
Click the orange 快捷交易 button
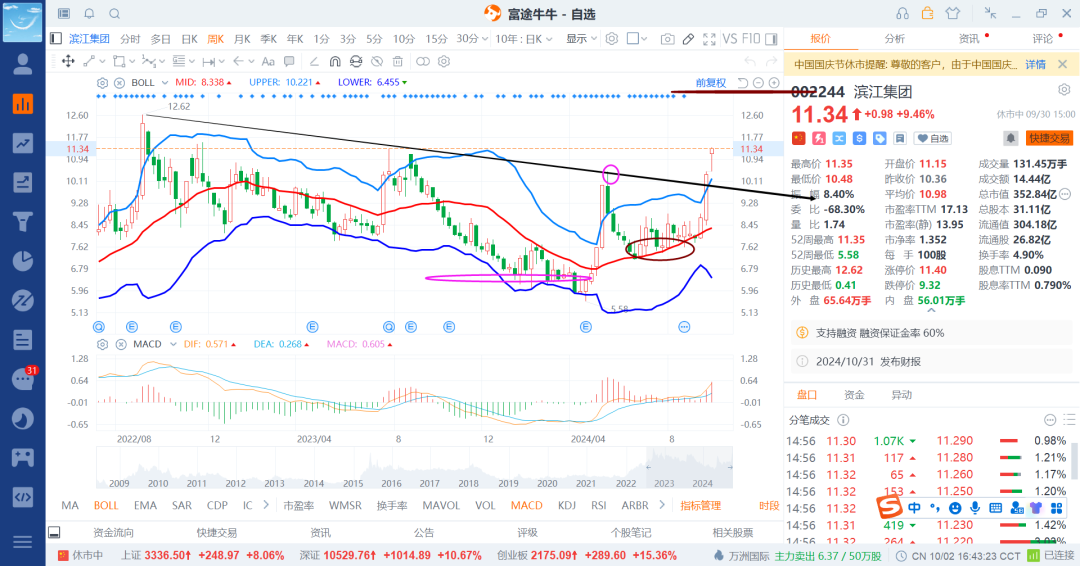point(1049,138)
